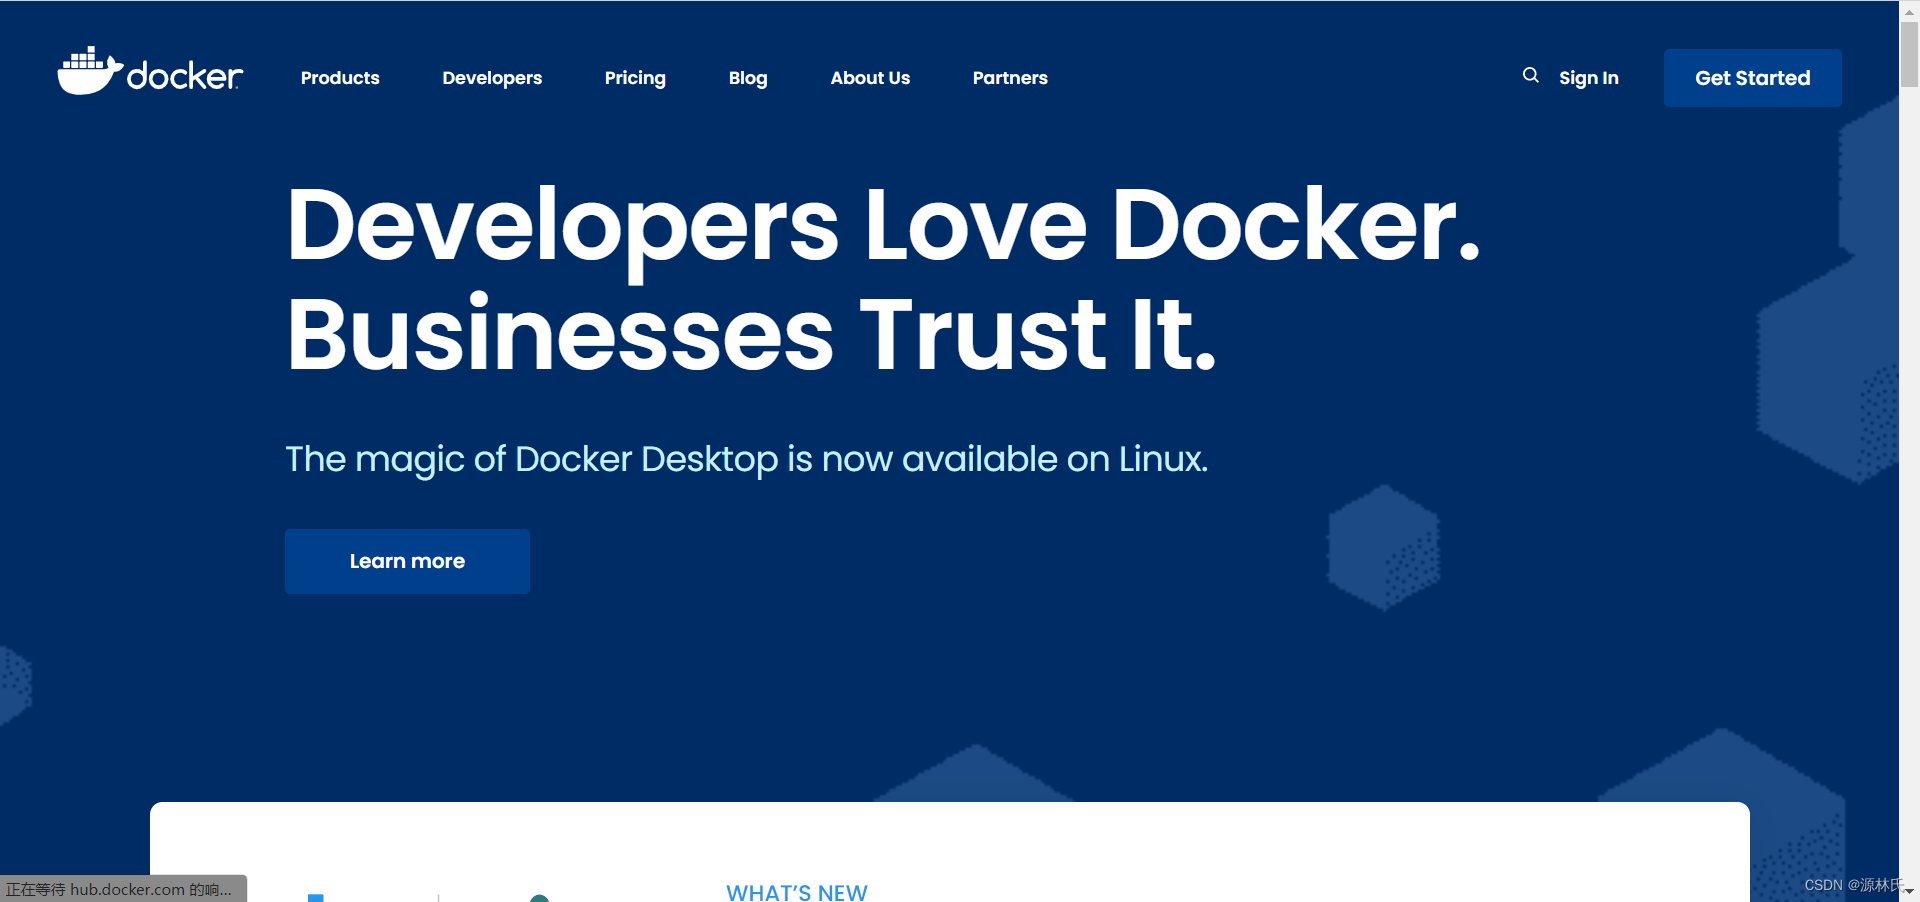Viewport: 1920px width, 902px height.
Task: Expand the About Us navigation entry
Action: pos(869,78)
